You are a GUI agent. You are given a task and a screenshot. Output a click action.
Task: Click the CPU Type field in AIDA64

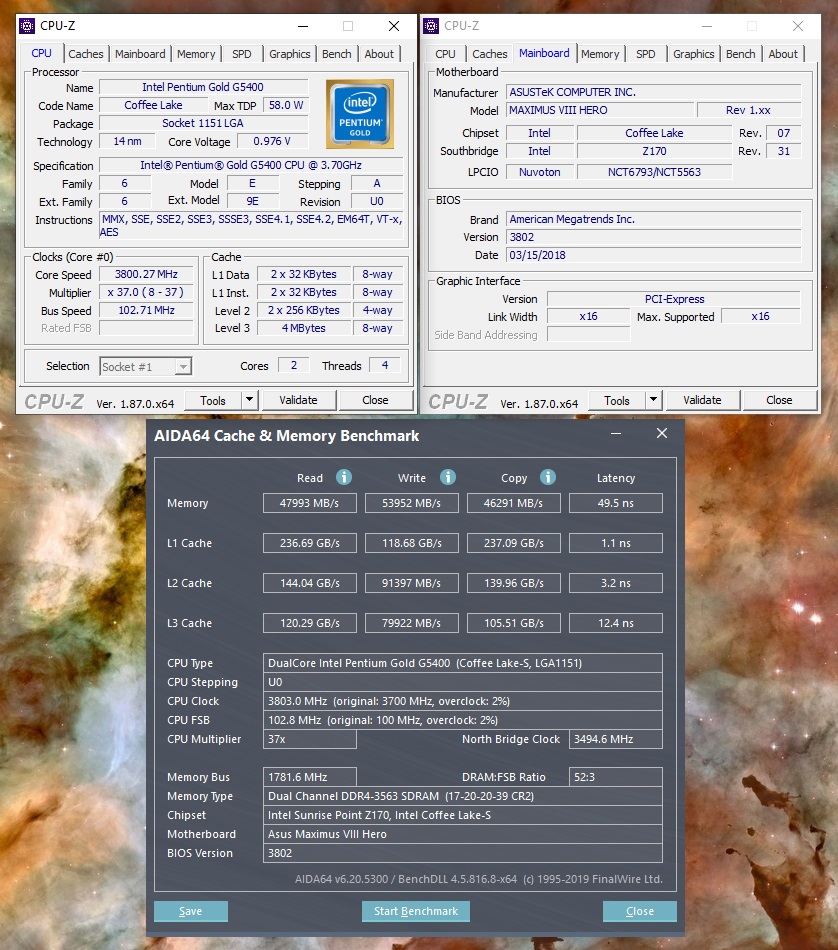[x=463, y=663]
